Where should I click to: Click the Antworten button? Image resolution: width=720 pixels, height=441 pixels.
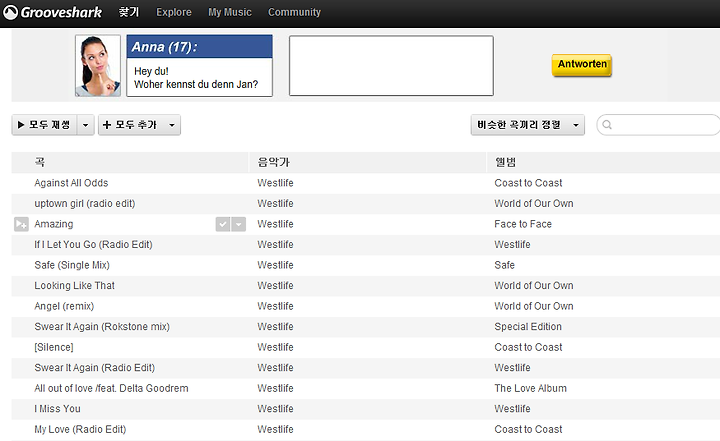point(582,64)
